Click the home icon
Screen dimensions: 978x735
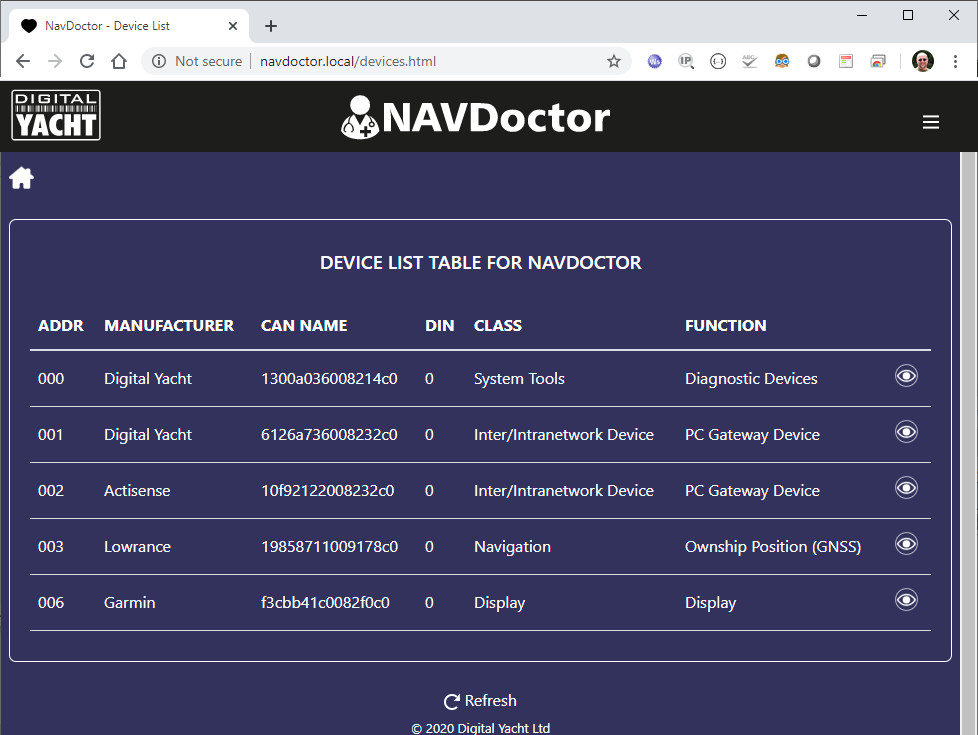(x=22, y=179)
